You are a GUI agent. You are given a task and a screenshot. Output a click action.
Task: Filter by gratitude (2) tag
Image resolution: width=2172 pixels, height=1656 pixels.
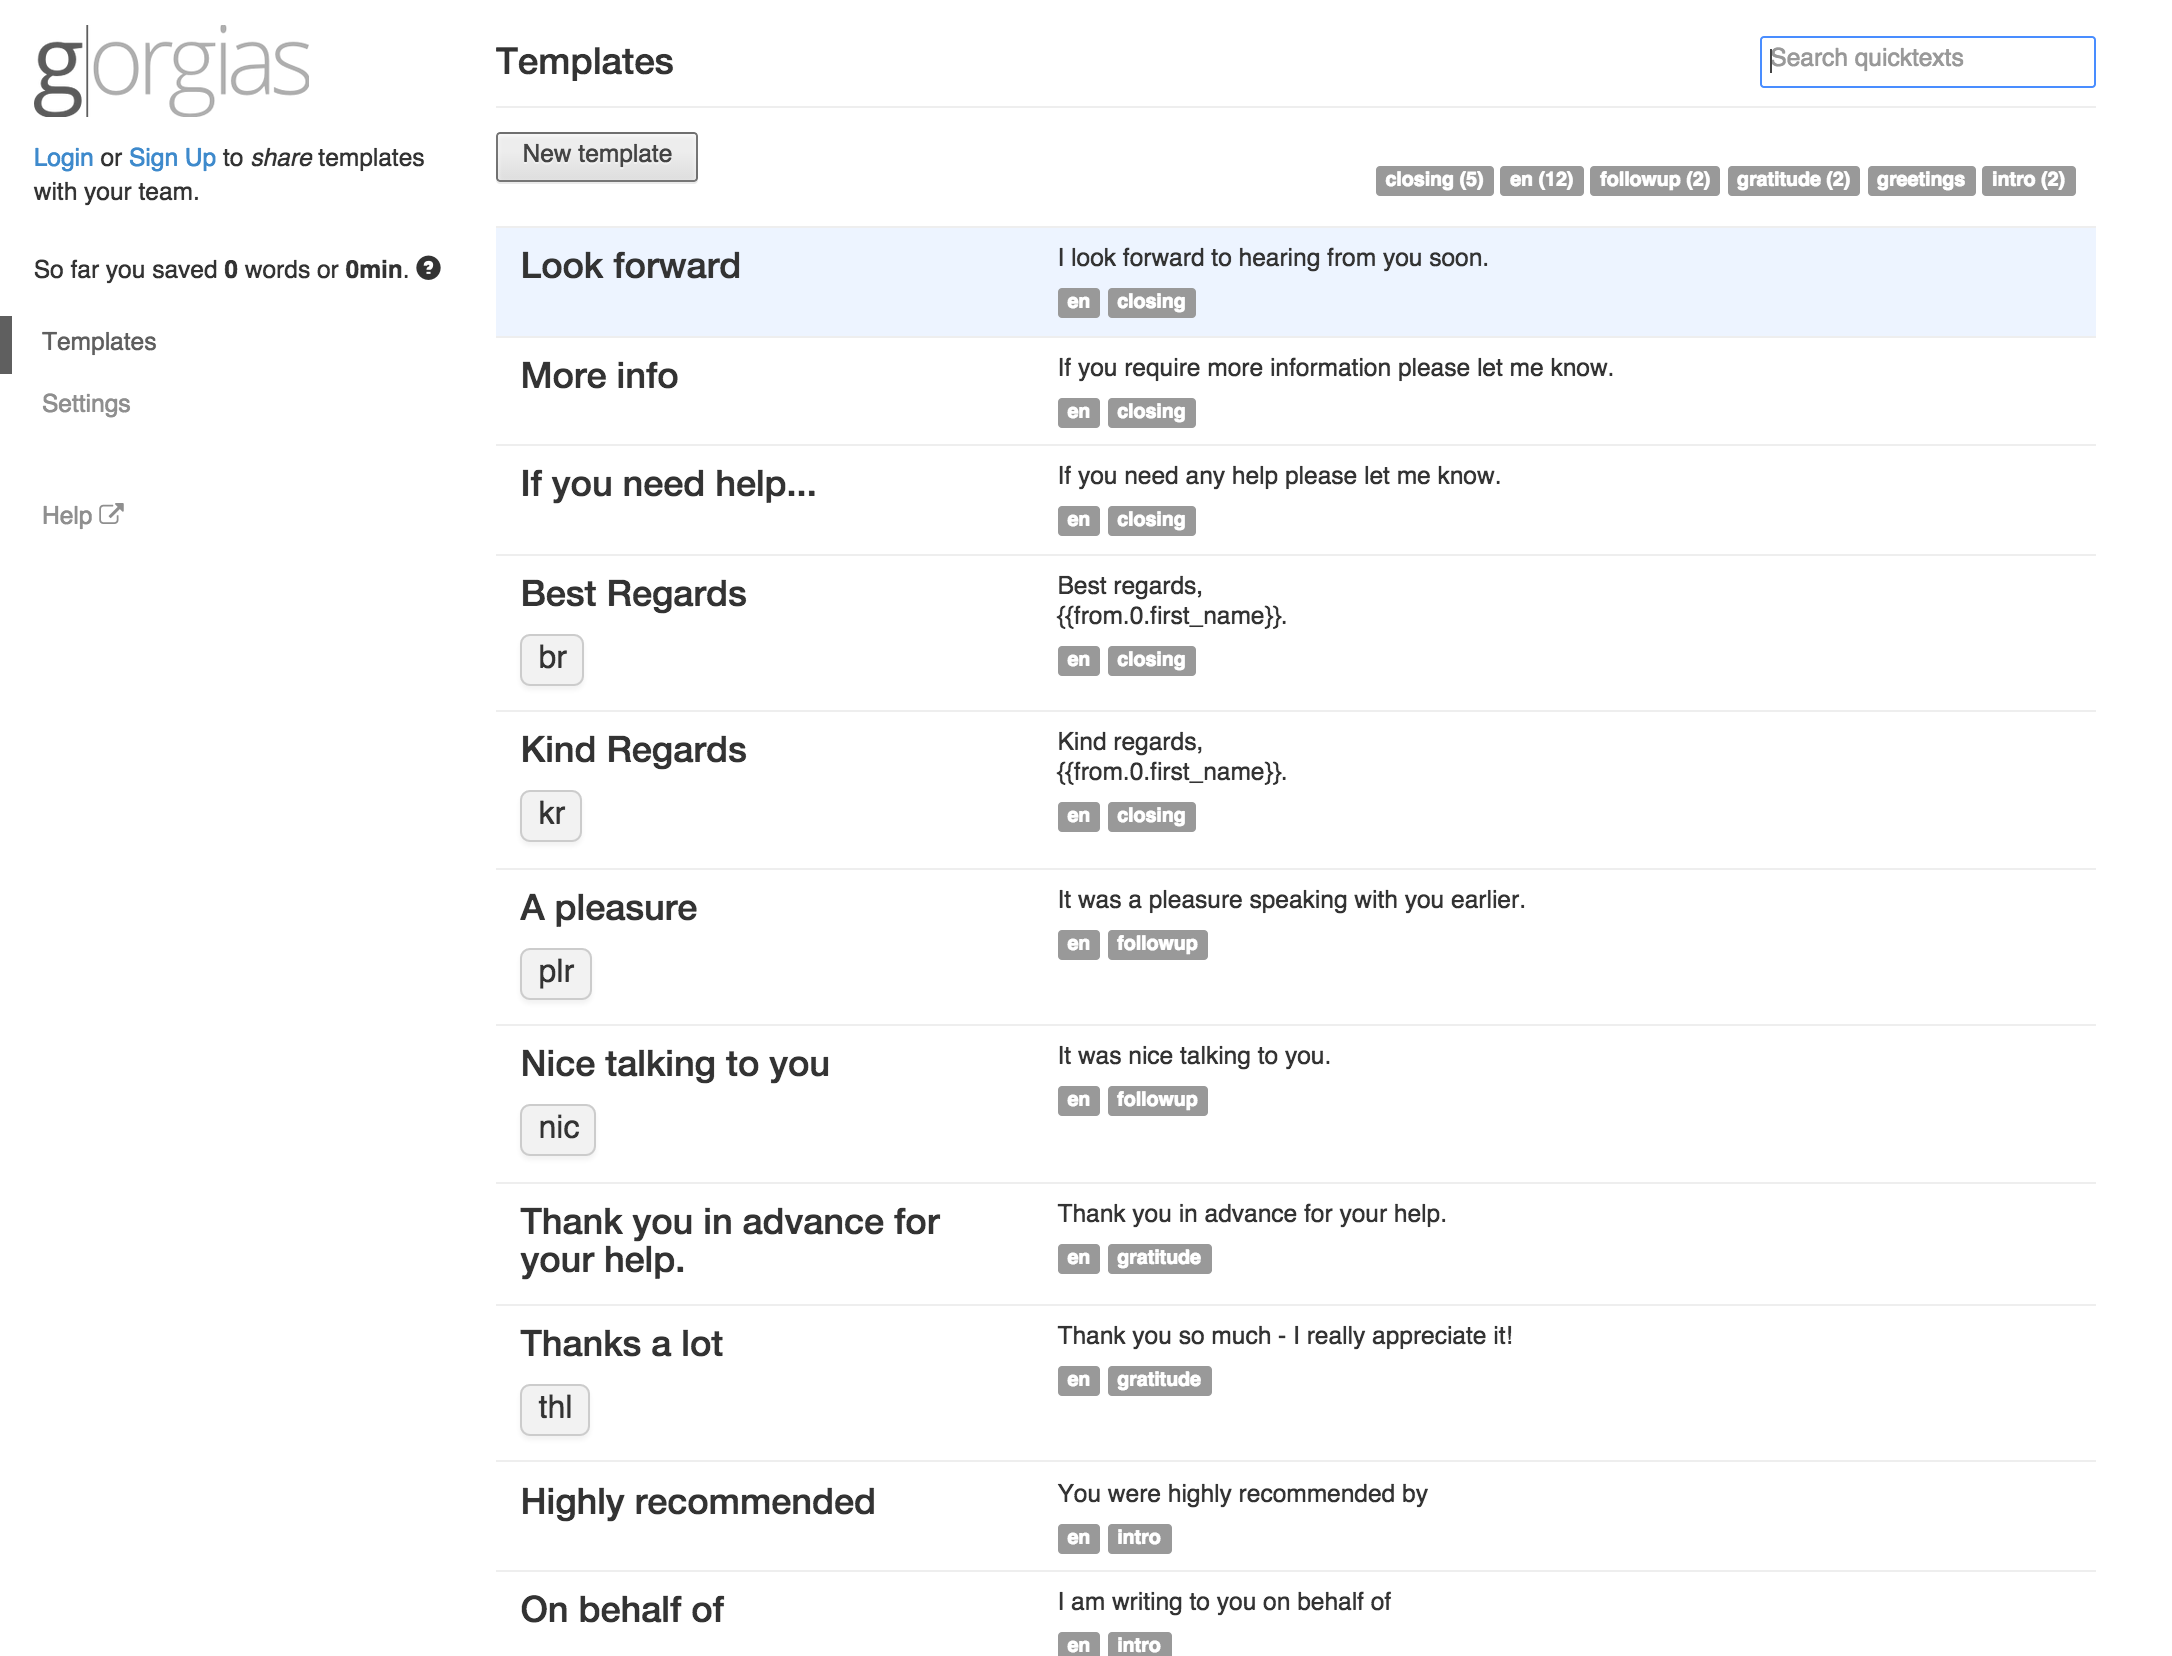(x=1792, y=180)
